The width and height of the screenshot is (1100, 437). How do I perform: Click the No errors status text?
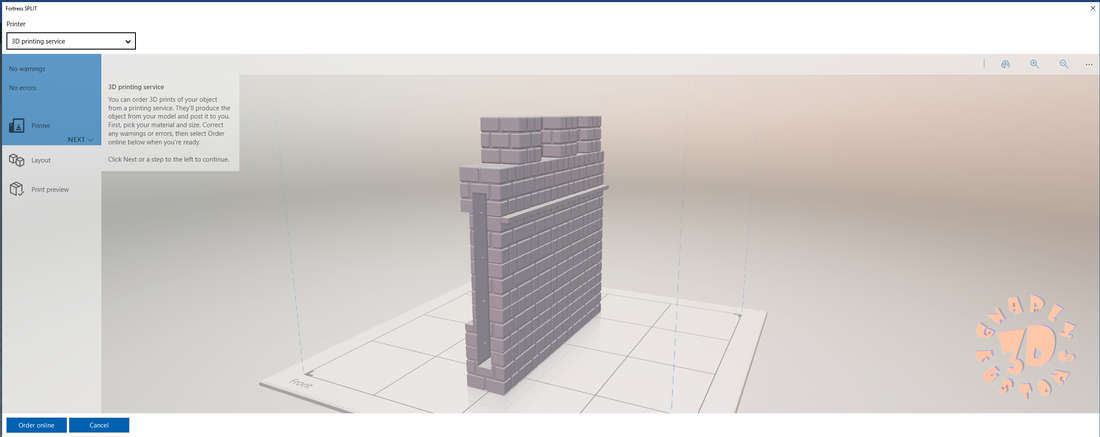22,88
